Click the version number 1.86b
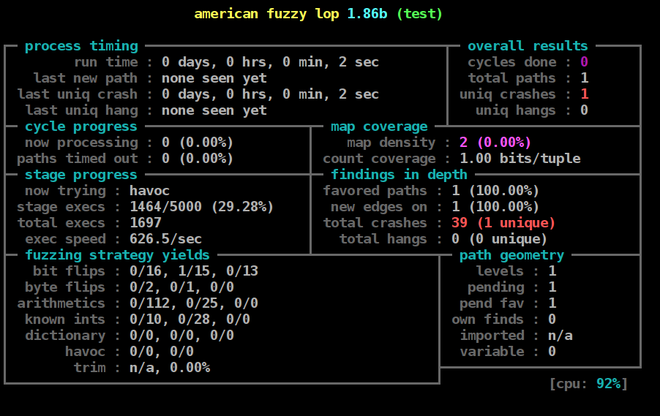Image resolution: width=660 pixels, height=416 pixels. (x=367, y=14)
